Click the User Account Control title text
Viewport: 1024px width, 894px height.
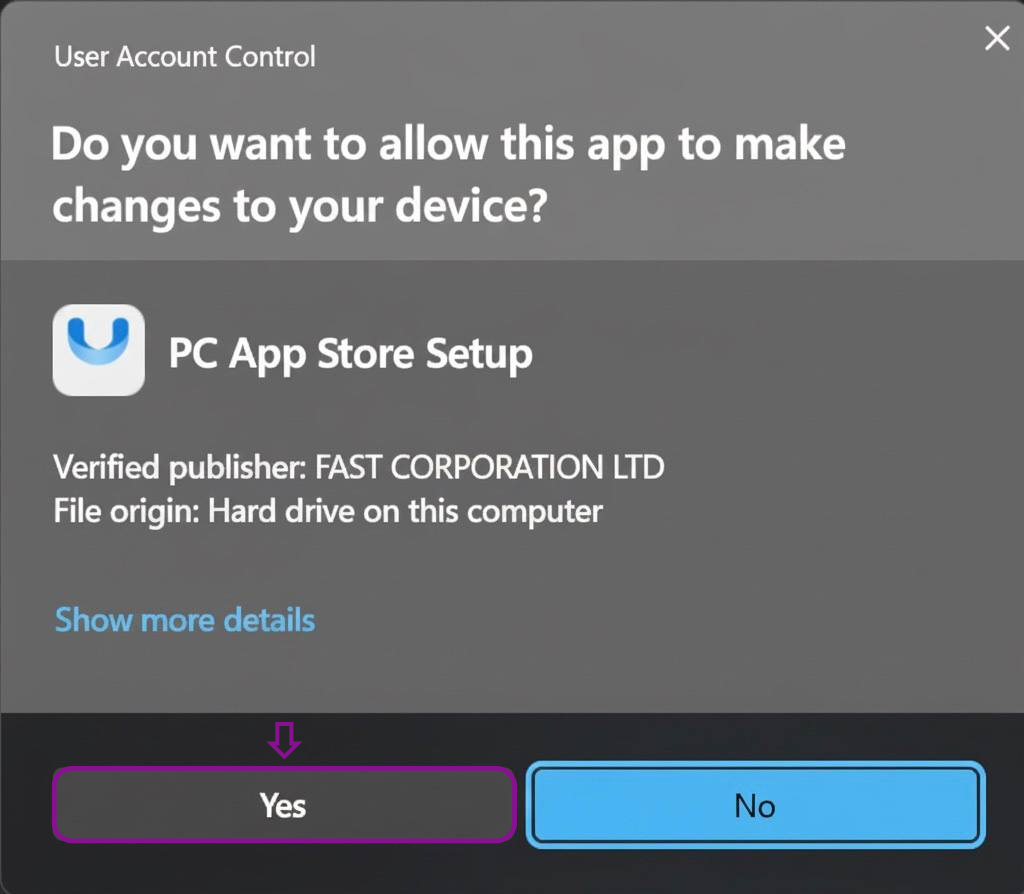(185, 57)
